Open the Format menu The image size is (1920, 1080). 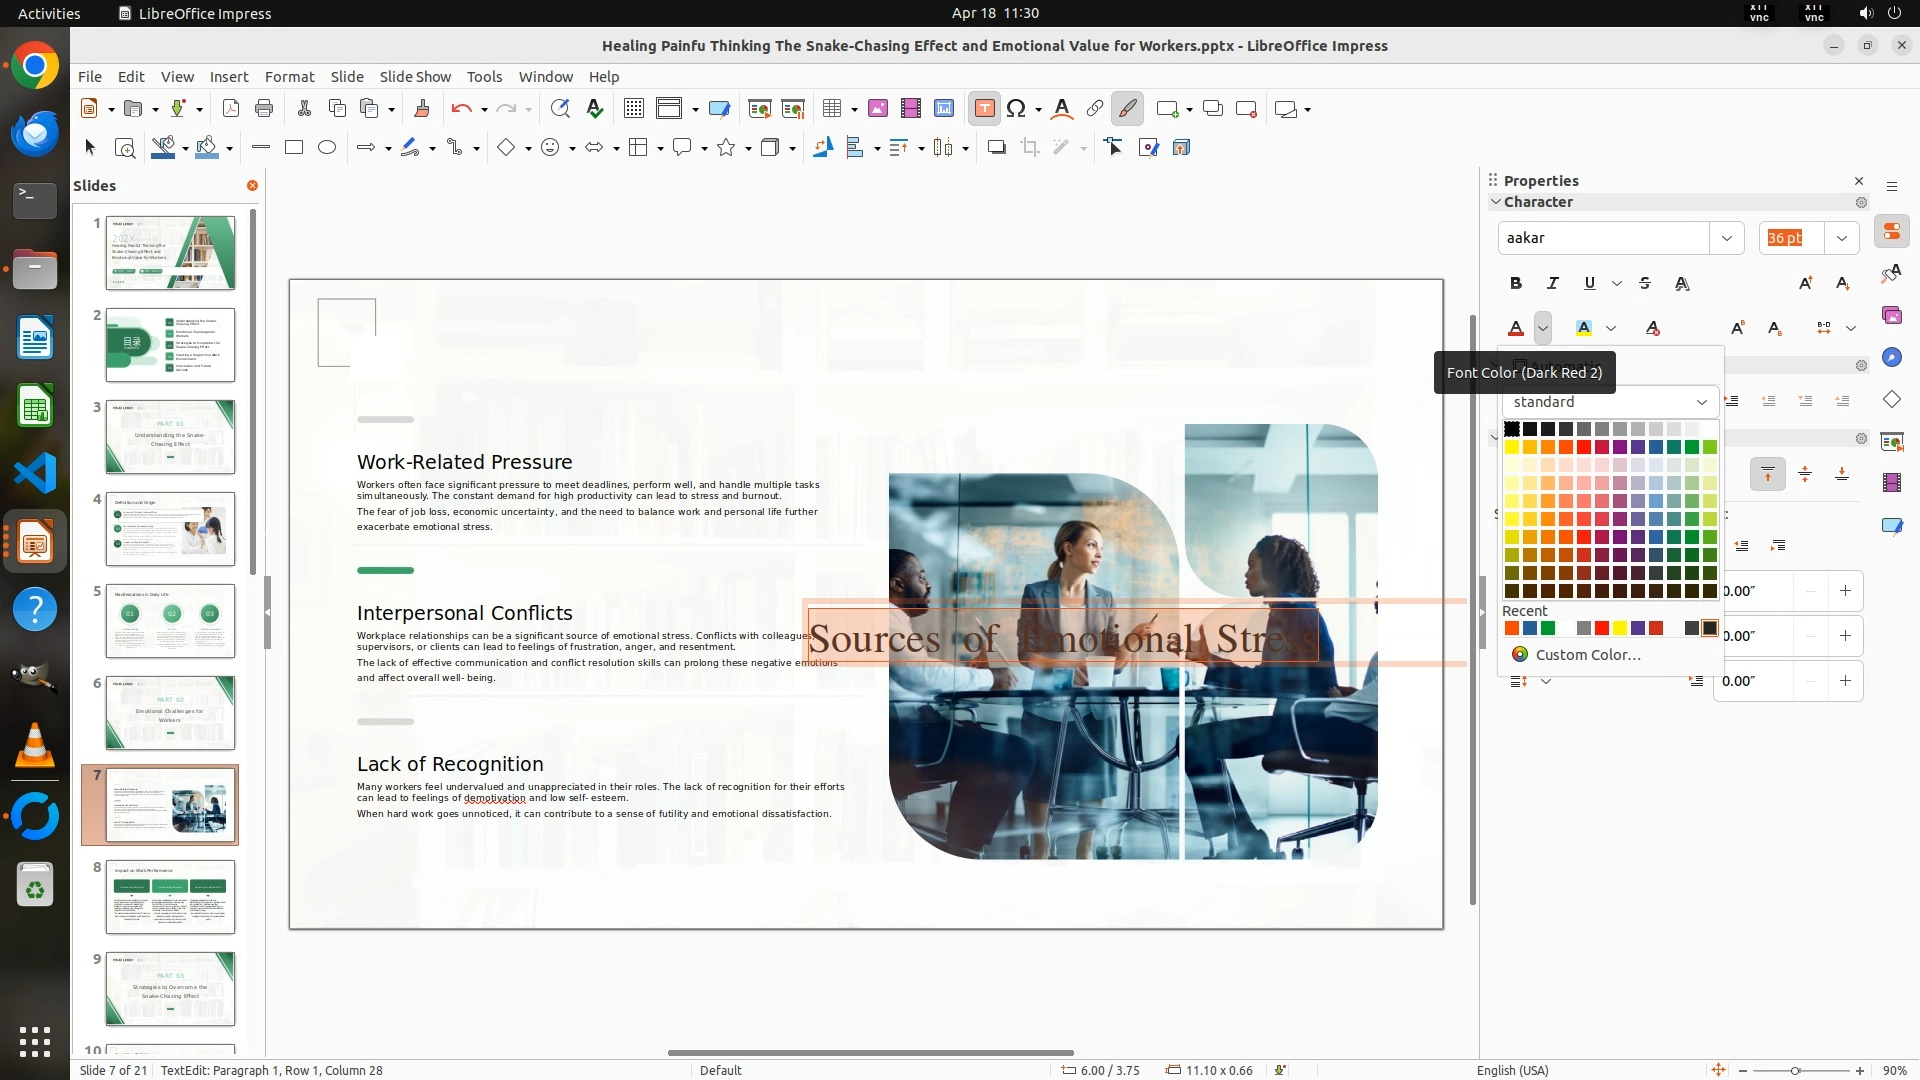[289, 77]
